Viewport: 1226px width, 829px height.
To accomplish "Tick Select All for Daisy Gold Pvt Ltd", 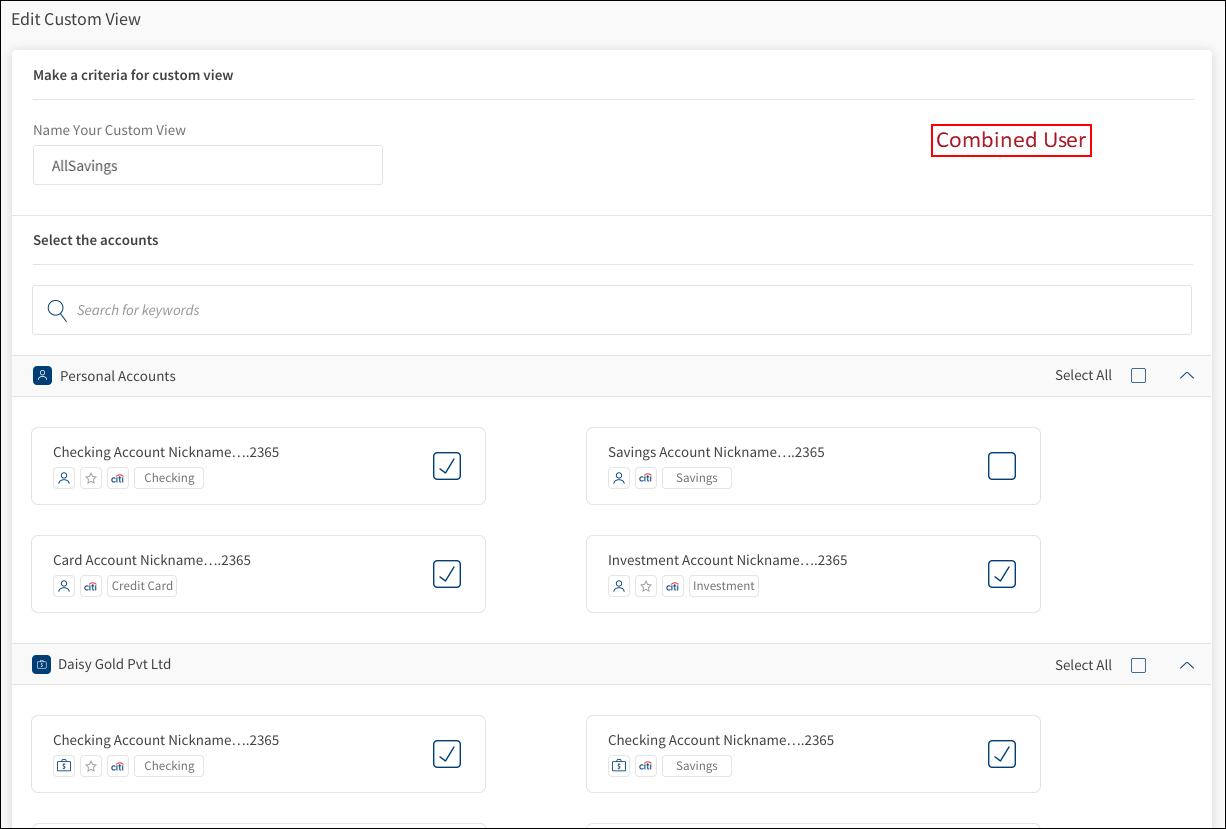I will point(1138,665).
